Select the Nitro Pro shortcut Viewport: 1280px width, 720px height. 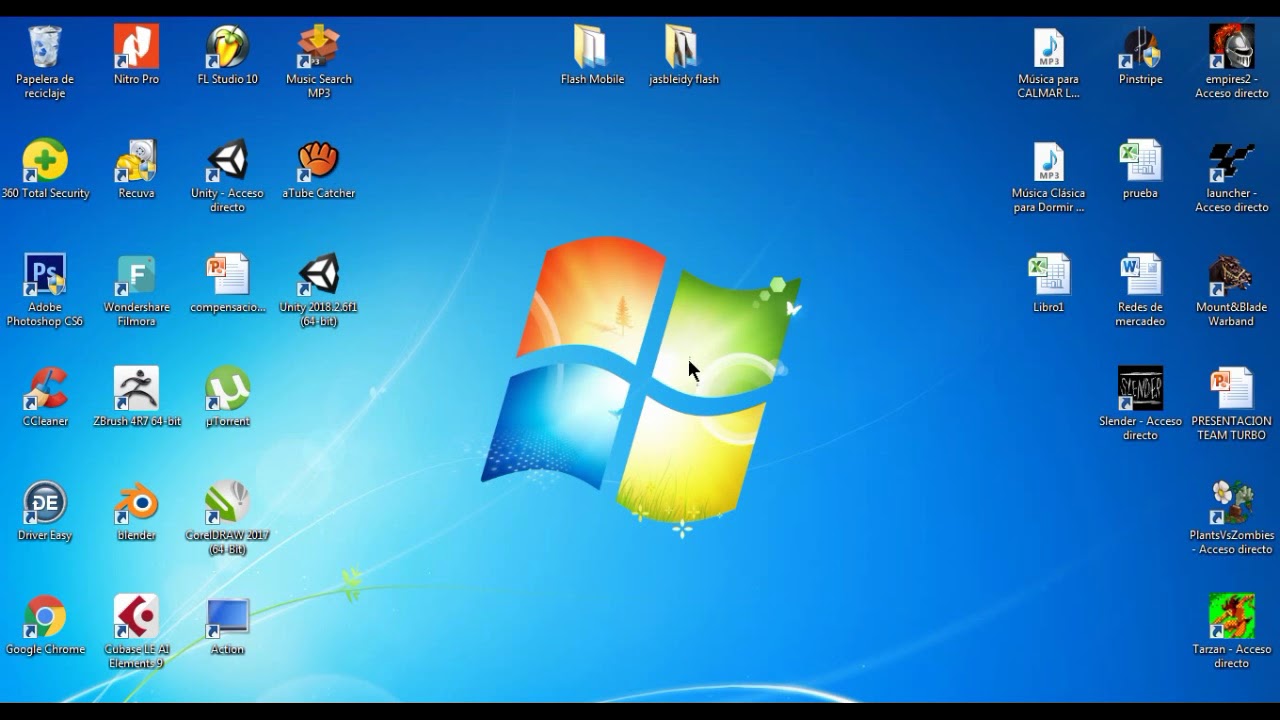coord(136,47)
